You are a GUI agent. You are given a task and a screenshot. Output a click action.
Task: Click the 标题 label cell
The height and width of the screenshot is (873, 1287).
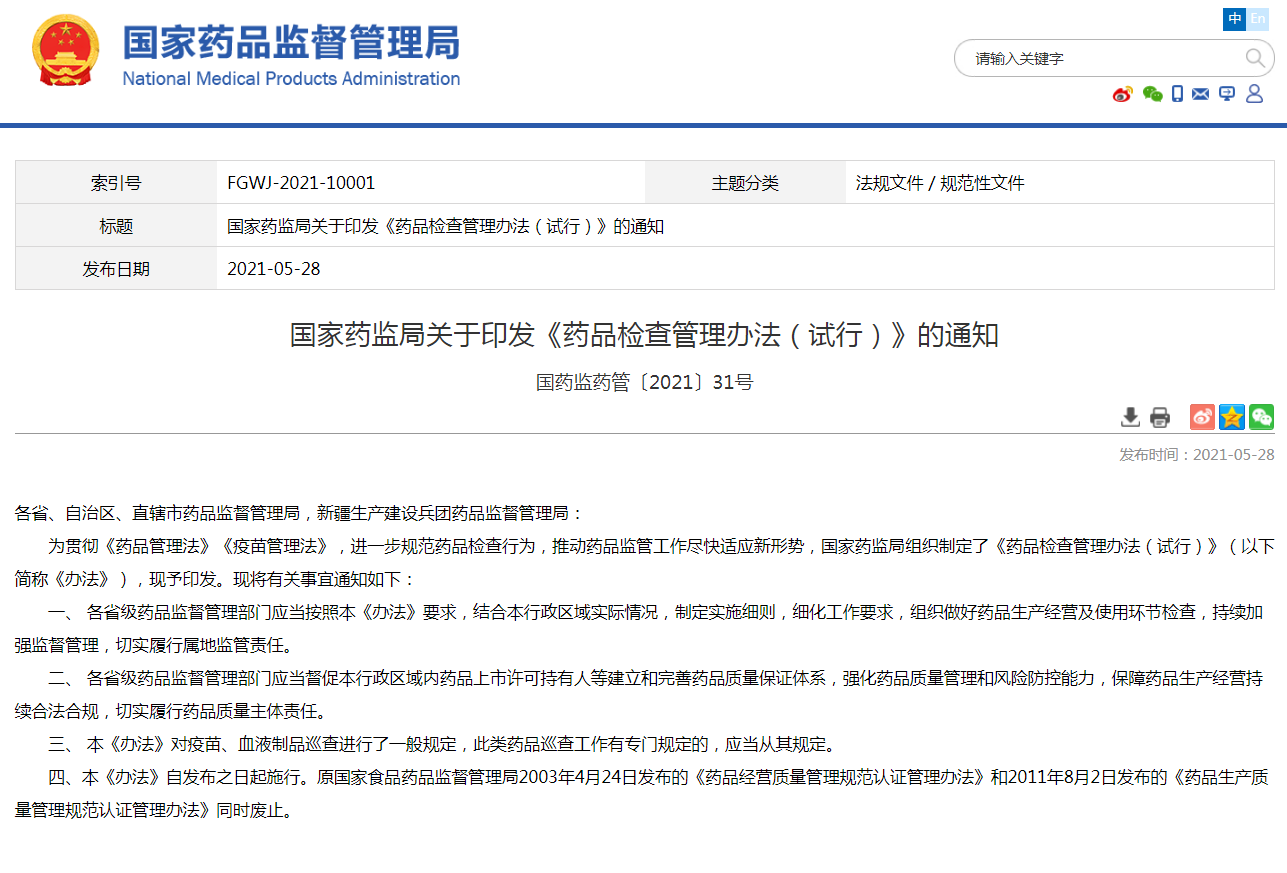[x=116, y=226]
